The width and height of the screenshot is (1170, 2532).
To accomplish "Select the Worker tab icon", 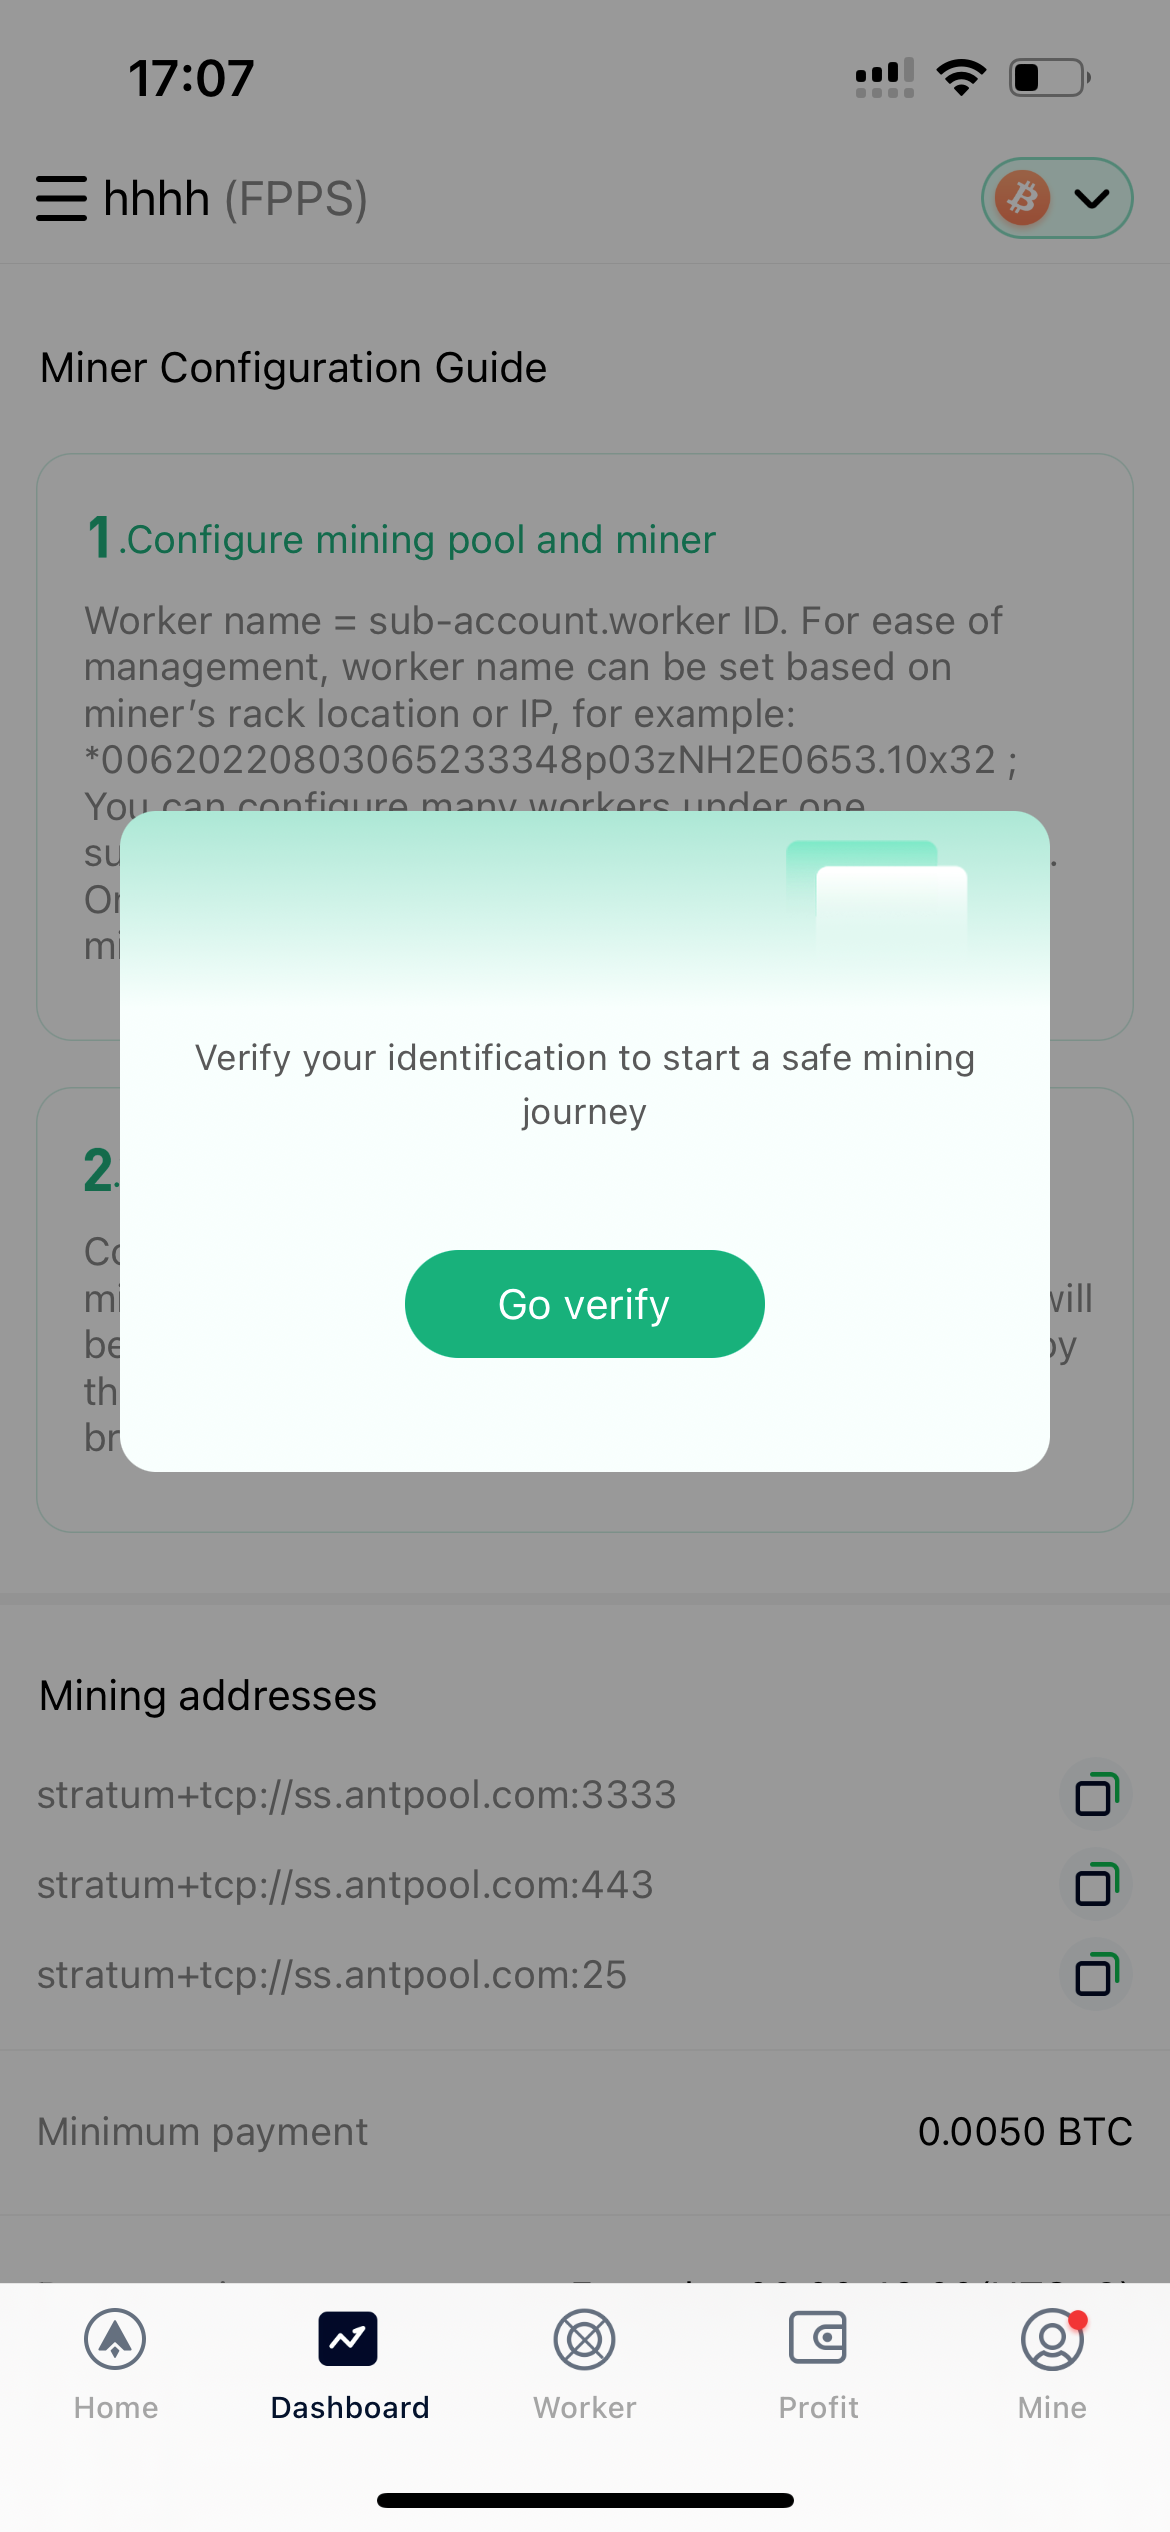I will [x=583, y=2339].
